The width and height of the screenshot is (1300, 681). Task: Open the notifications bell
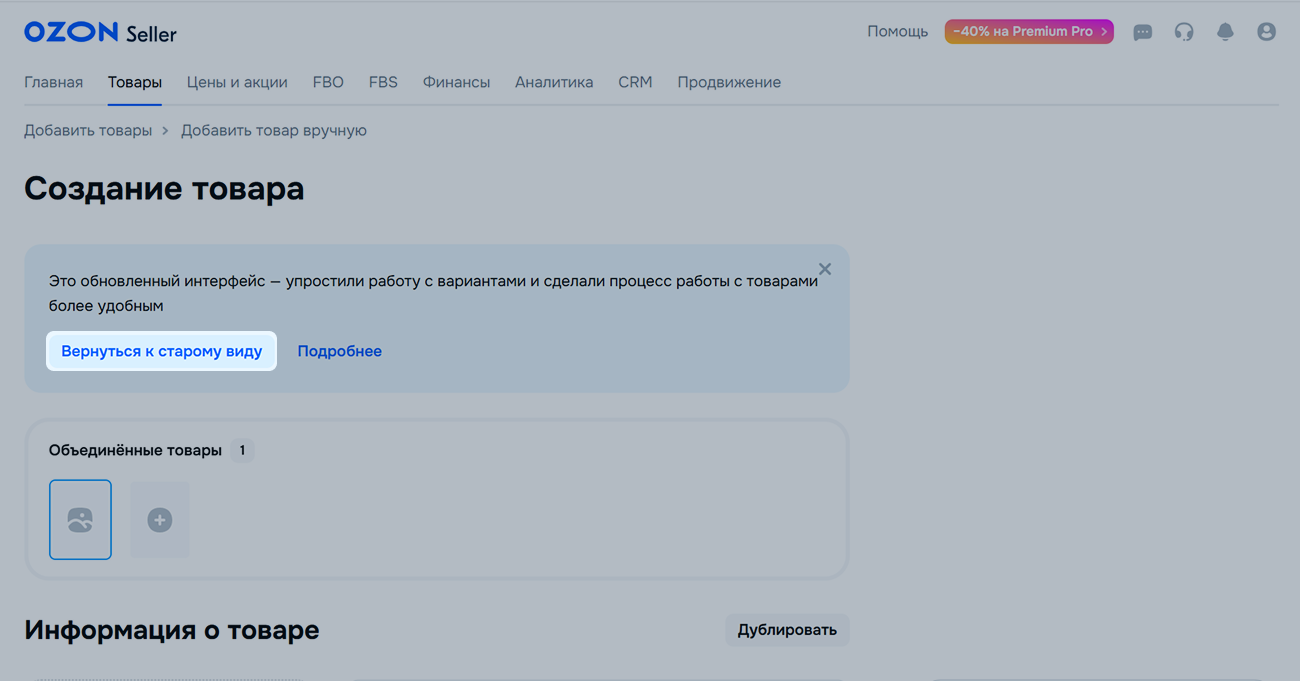pyautogui.click(x=1225, y=32)
